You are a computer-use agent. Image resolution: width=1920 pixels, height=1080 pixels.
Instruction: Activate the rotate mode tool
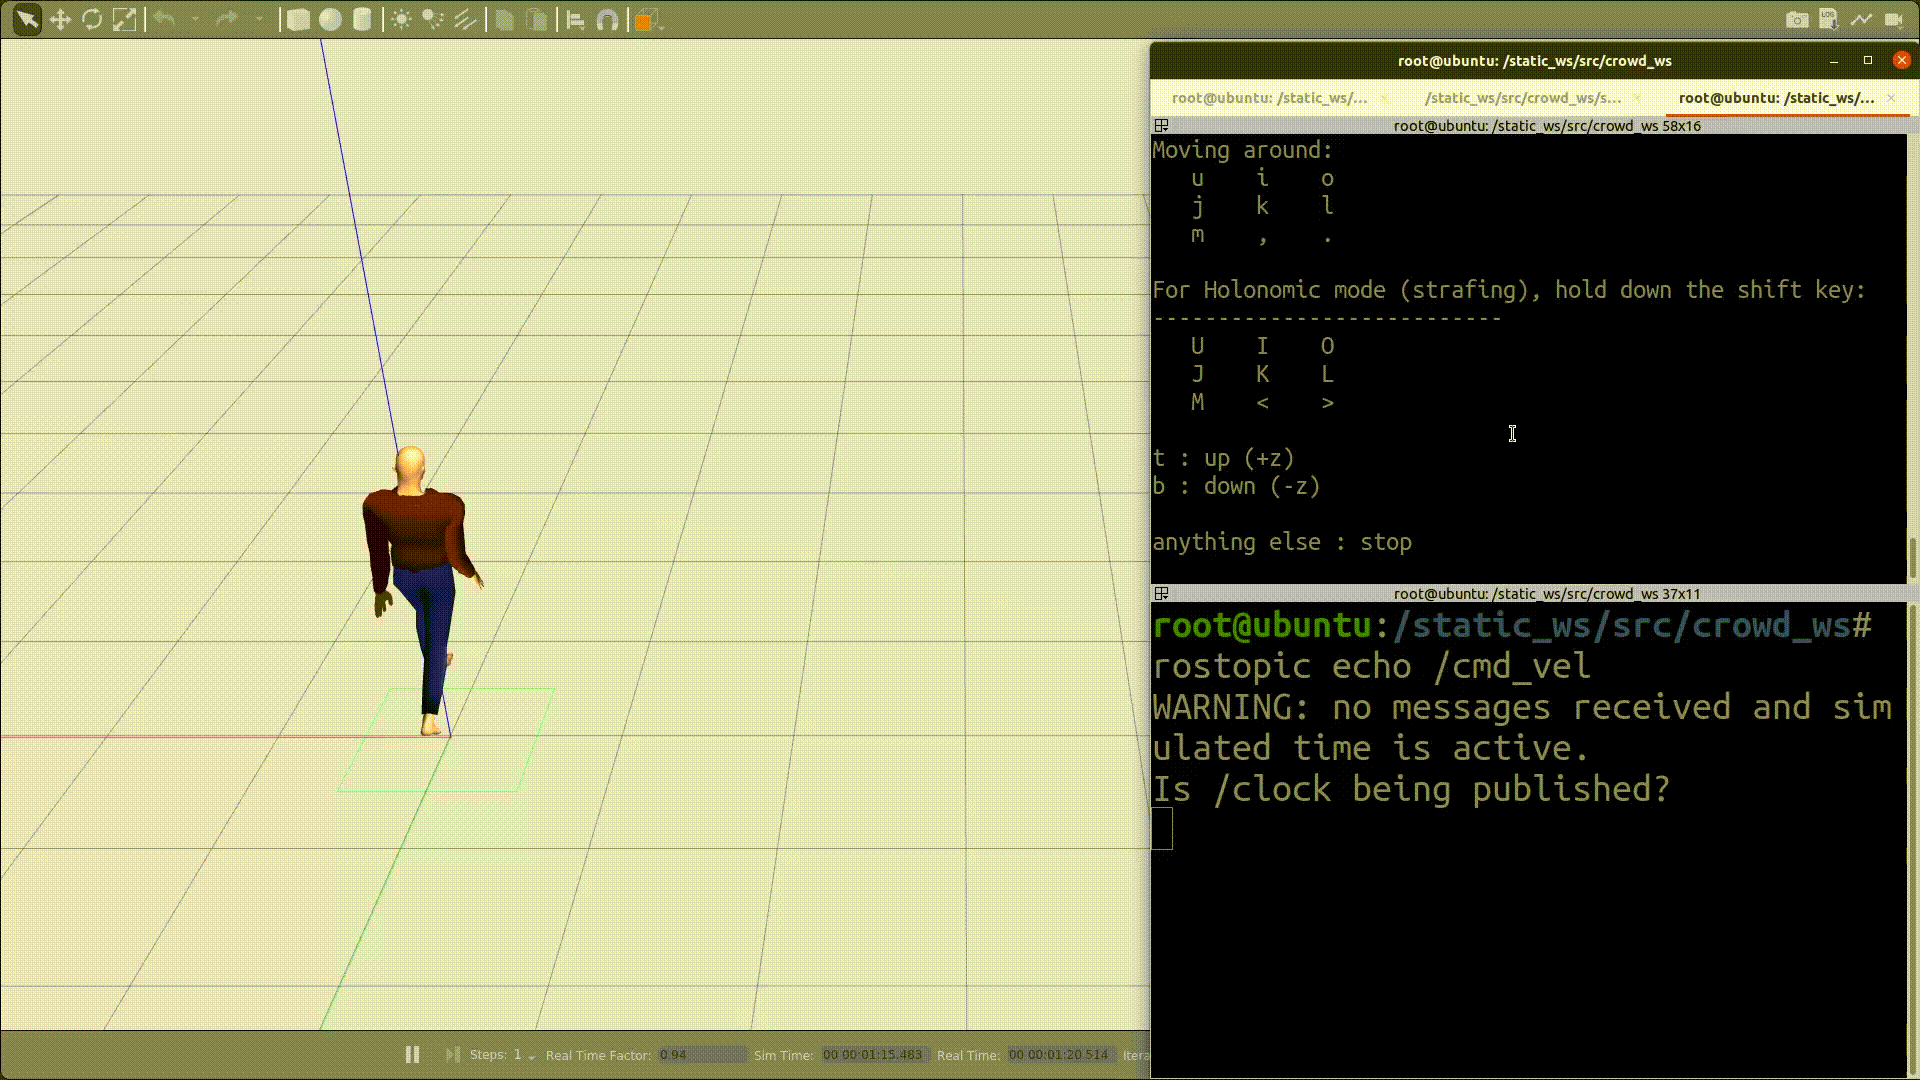click(92, 19)
